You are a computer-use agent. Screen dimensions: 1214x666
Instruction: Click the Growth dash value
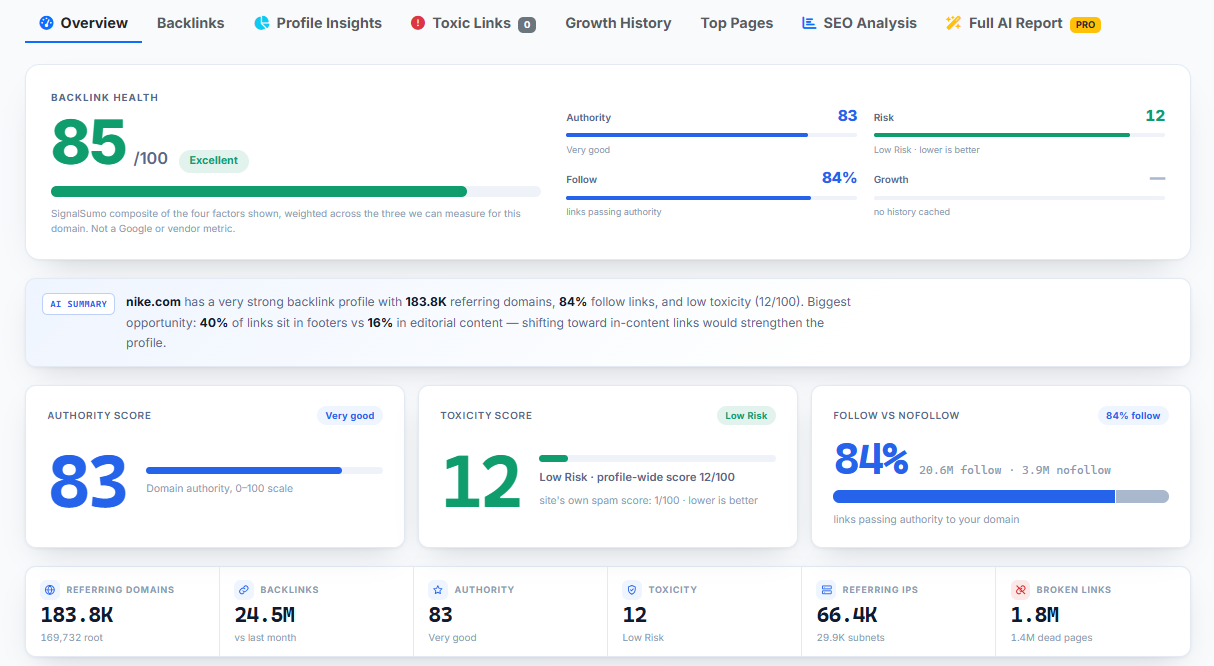(1157, 178)
